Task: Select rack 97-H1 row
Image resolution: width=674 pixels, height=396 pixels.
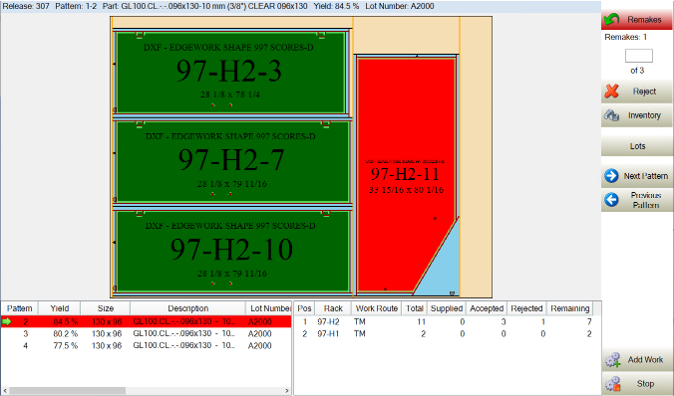Action: [x=445, y=333]
